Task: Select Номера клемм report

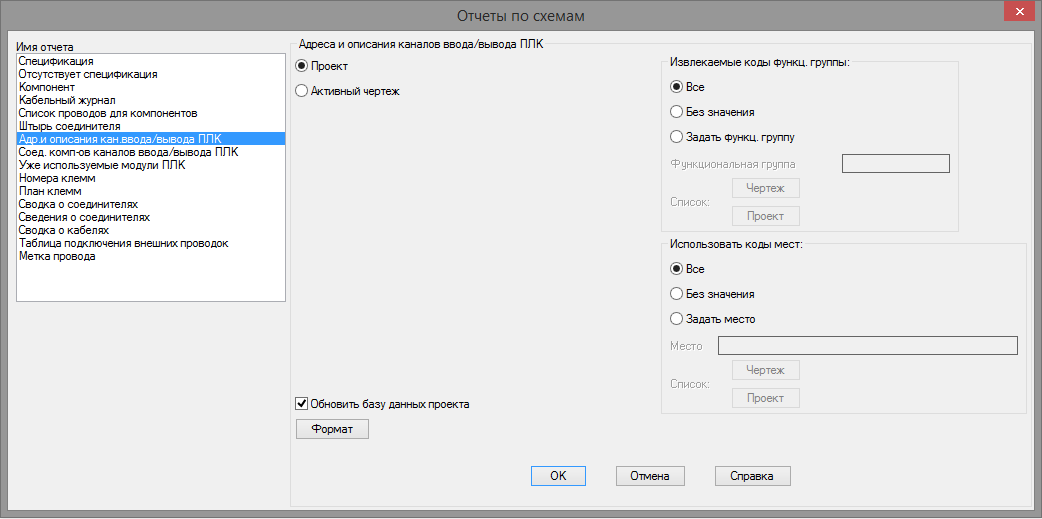Action: click(x=151, y=178)
